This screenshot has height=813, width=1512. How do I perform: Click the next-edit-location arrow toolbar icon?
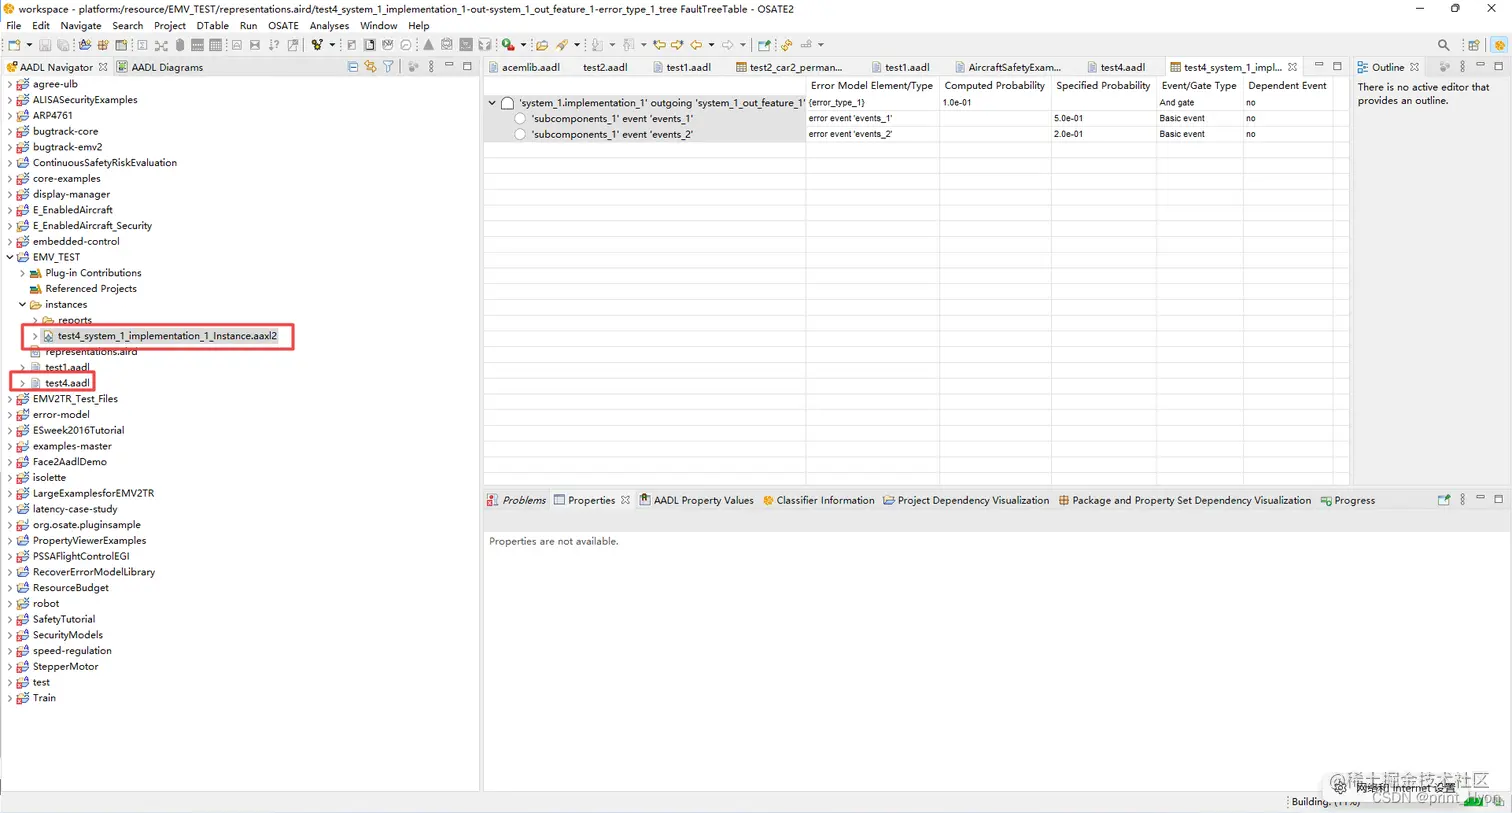click(x=677, y=45)
